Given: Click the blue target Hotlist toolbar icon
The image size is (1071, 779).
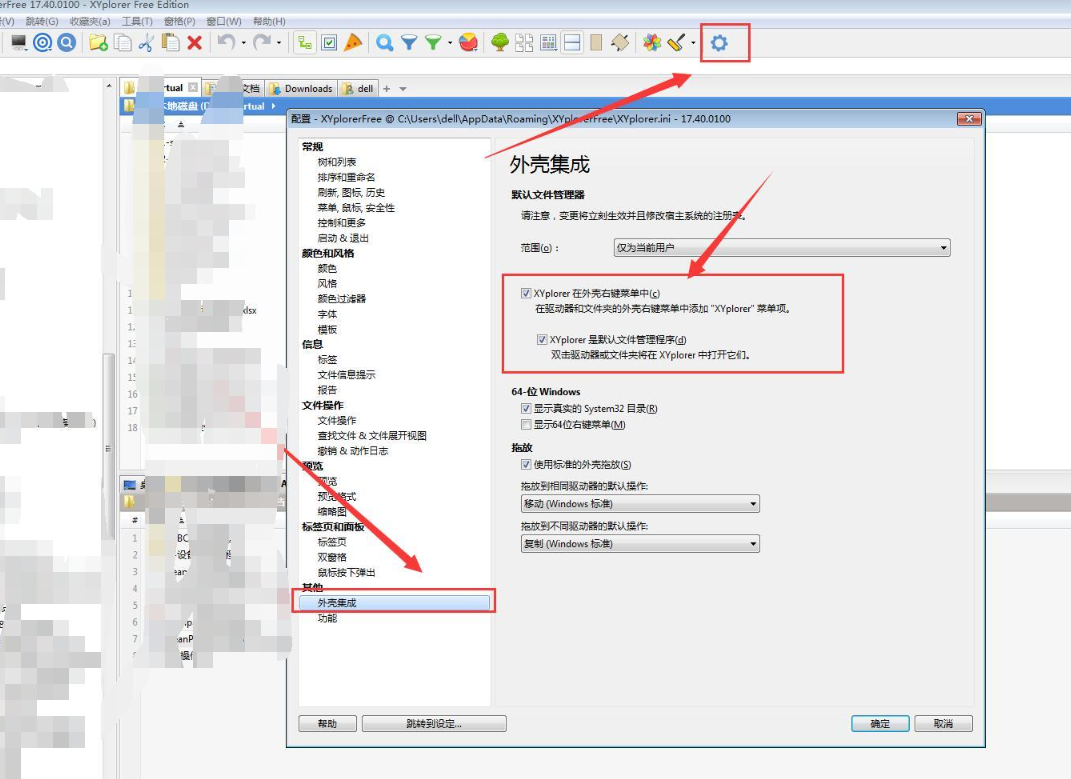Looking at the screenshot, I should tap(42, 43).
